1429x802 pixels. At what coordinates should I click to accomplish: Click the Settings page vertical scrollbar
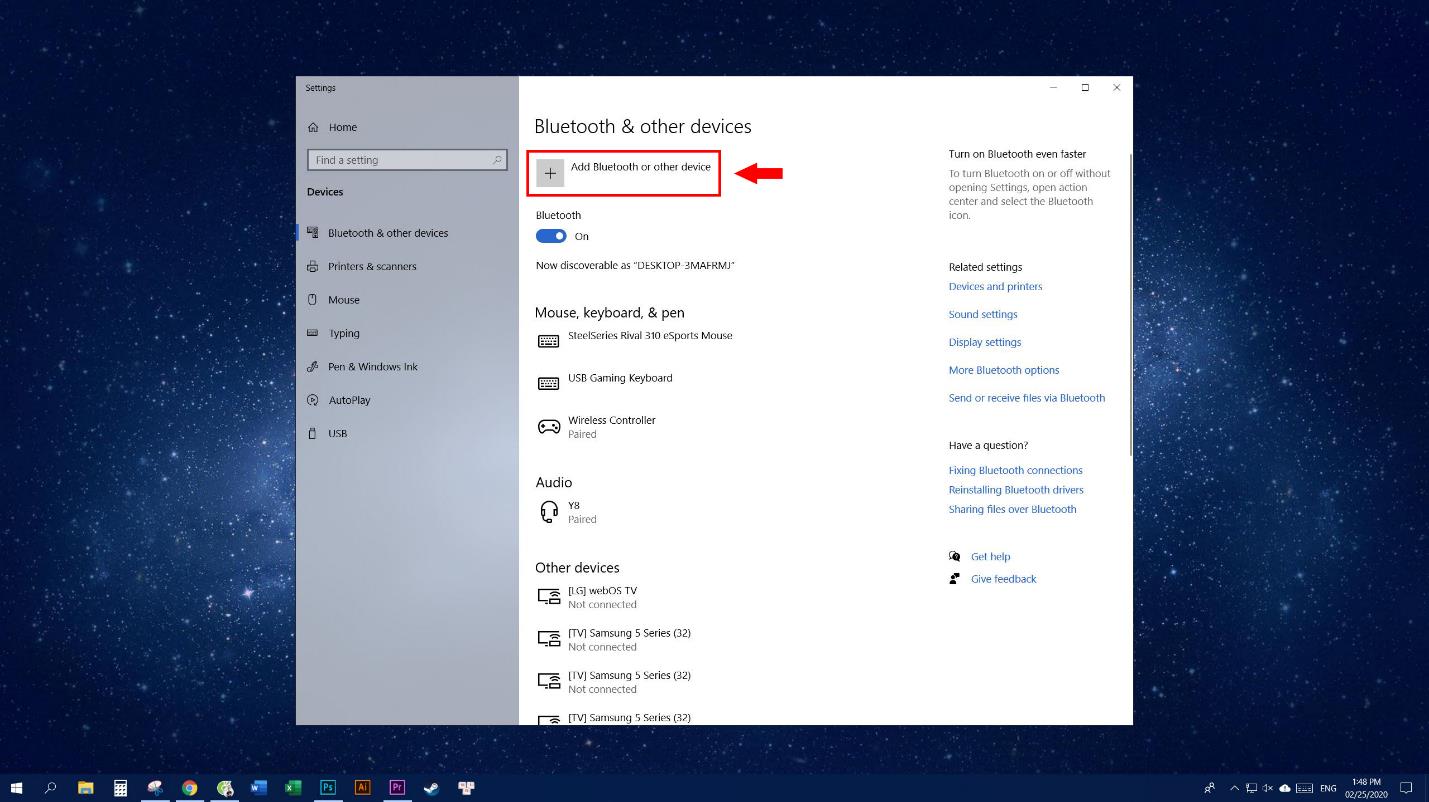pos(1130,305)
